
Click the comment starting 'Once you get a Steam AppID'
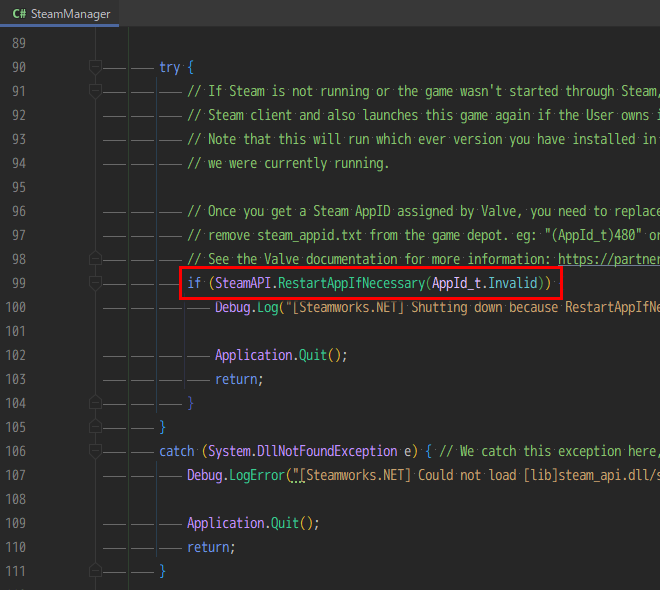click(423, 211)
